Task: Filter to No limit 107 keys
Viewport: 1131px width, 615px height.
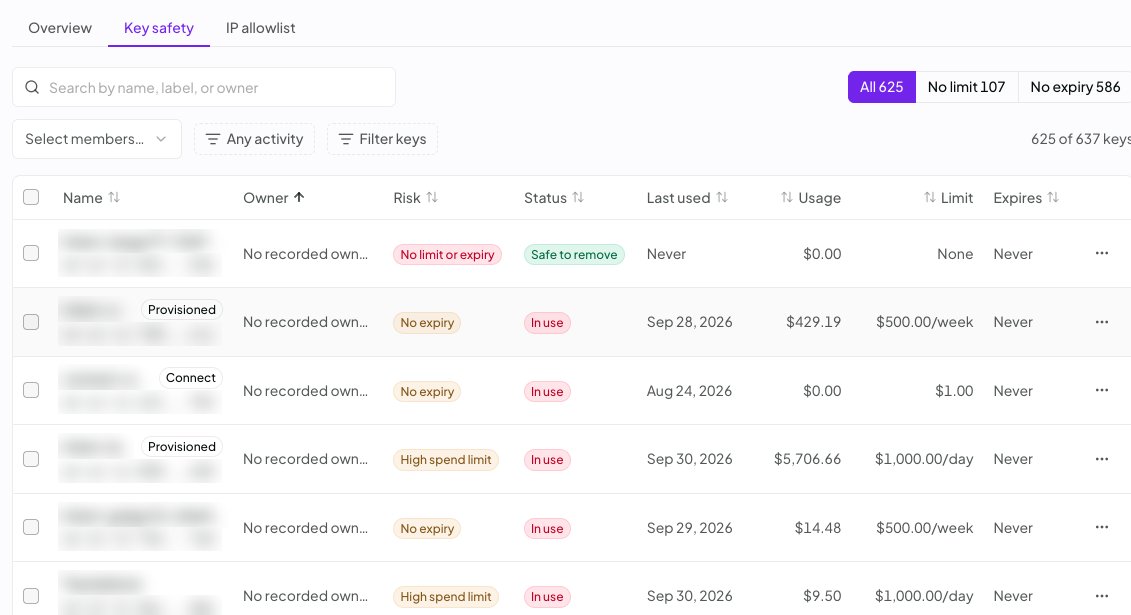Action: pos(967,87)
